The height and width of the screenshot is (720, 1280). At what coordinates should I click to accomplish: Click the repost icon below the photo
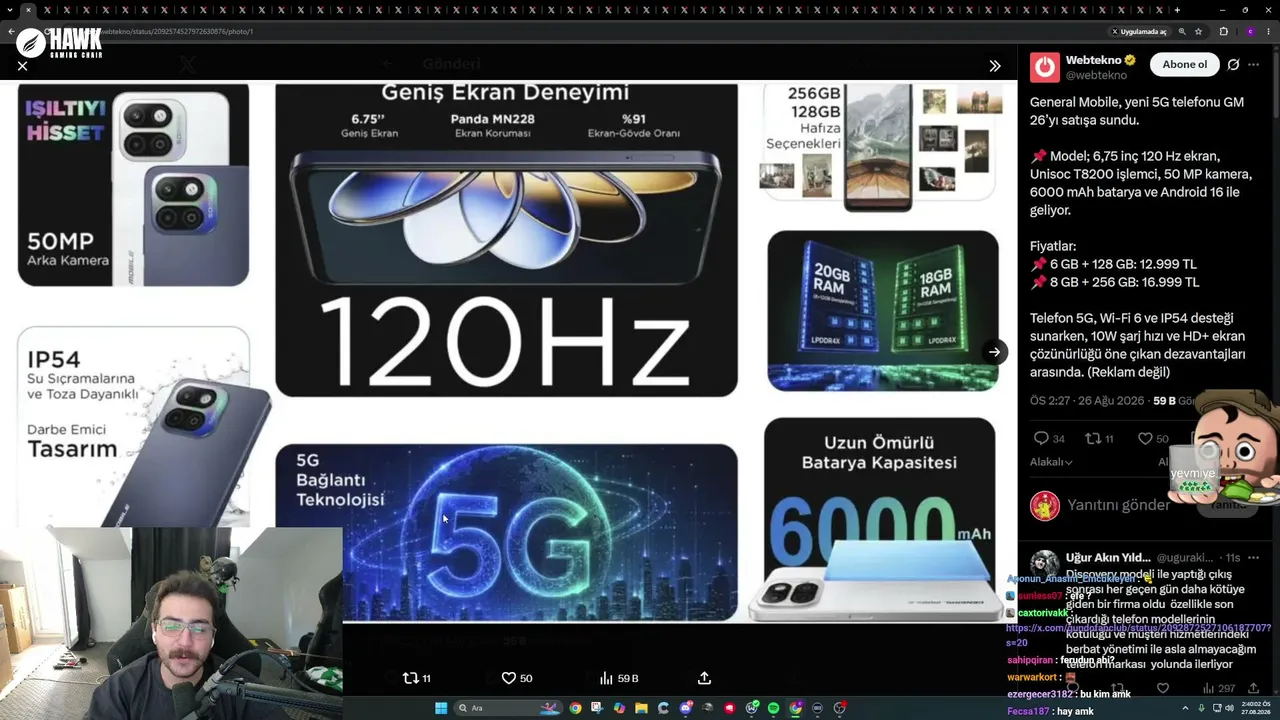click(410, 678)
